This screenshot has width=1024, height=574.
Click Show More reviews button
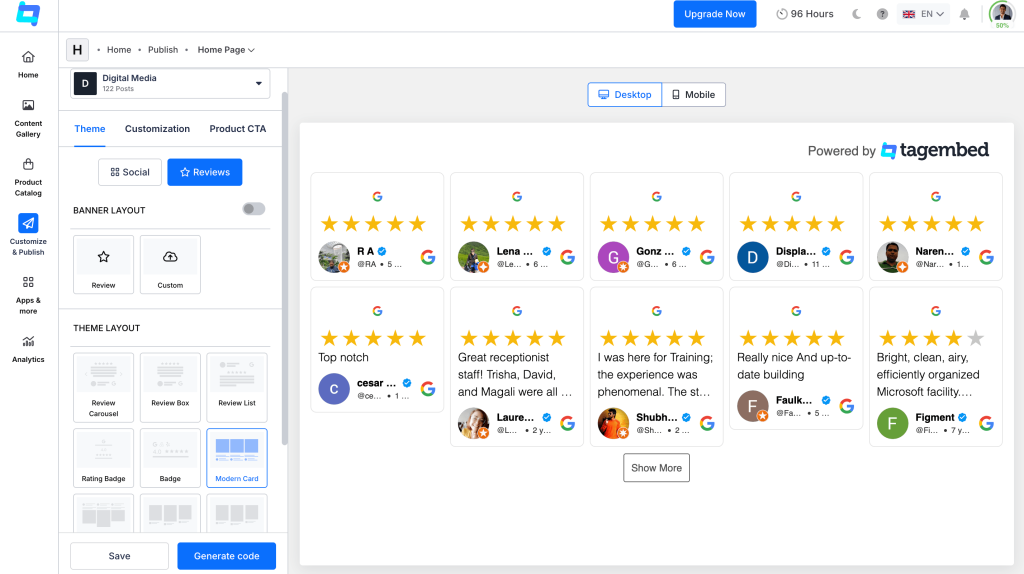(656, 468)
